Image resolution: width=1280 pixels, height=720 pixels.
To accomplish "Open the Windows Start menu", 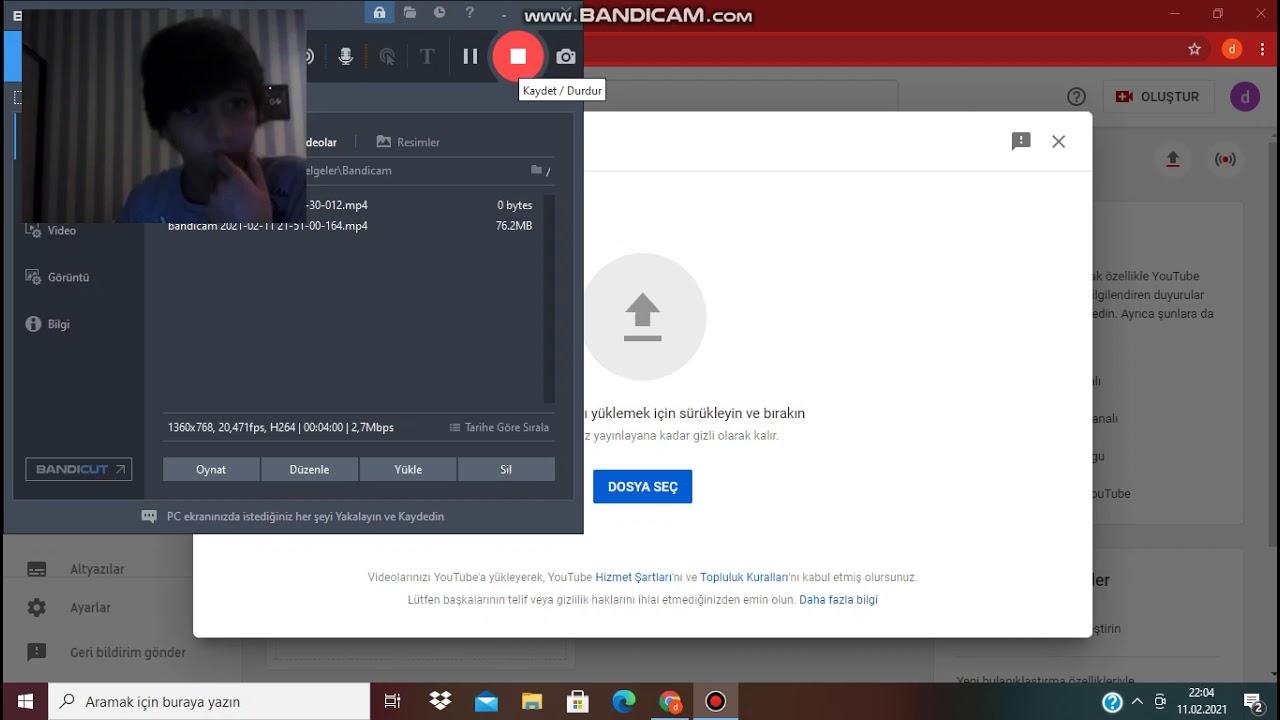I will tap(24, 701).
